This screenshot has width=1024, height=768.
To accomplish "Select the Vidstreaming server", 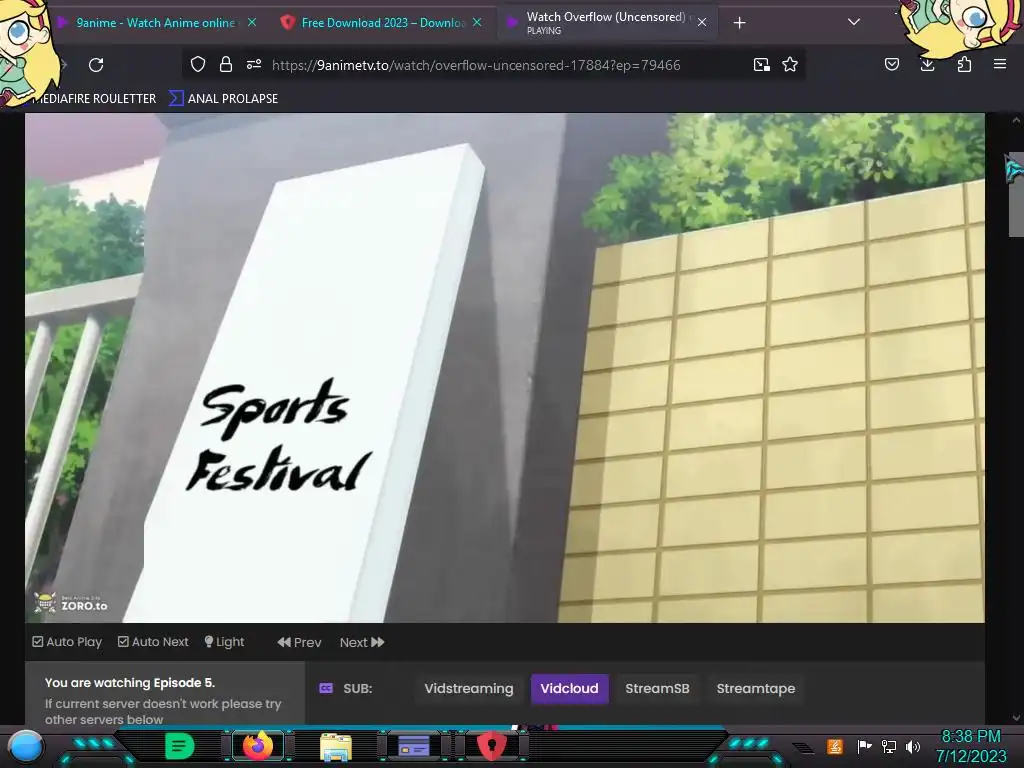I will click(469, 688).
